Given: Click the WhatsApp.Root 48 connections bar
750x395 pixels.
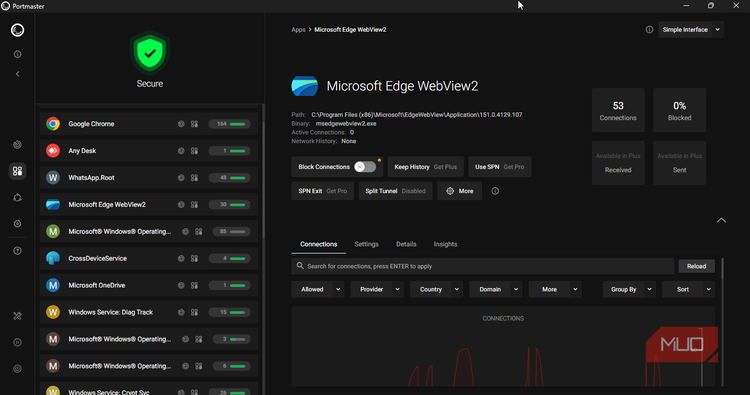Looking at the screenshot, I should (x=230, y=177).
